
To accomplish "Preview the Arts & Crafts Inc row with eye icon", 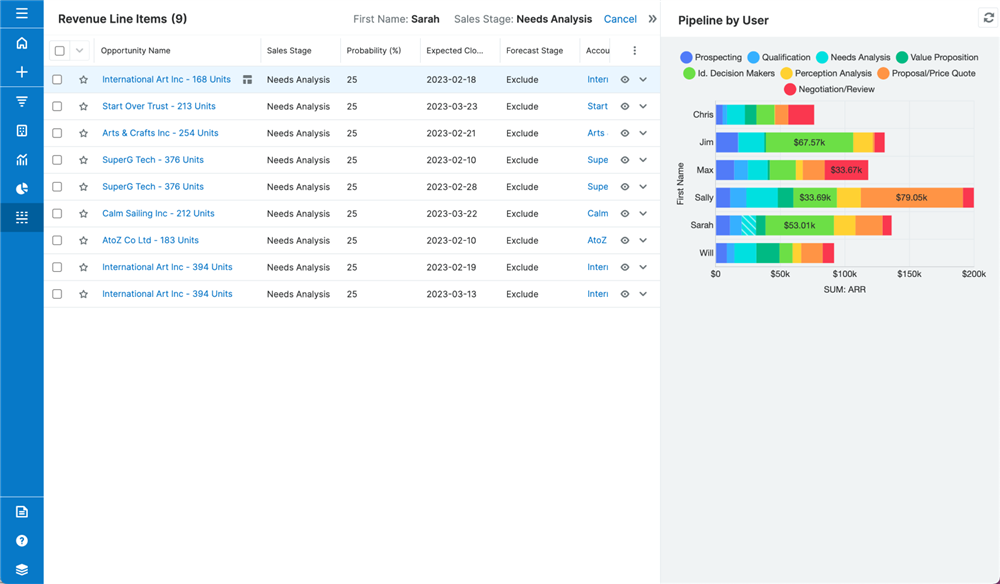I will click(625, 133).
